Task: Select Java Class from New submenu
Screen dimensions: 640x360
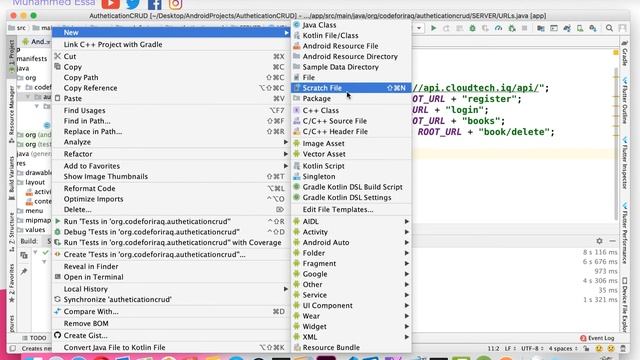Action: click(x=351, y=25)
